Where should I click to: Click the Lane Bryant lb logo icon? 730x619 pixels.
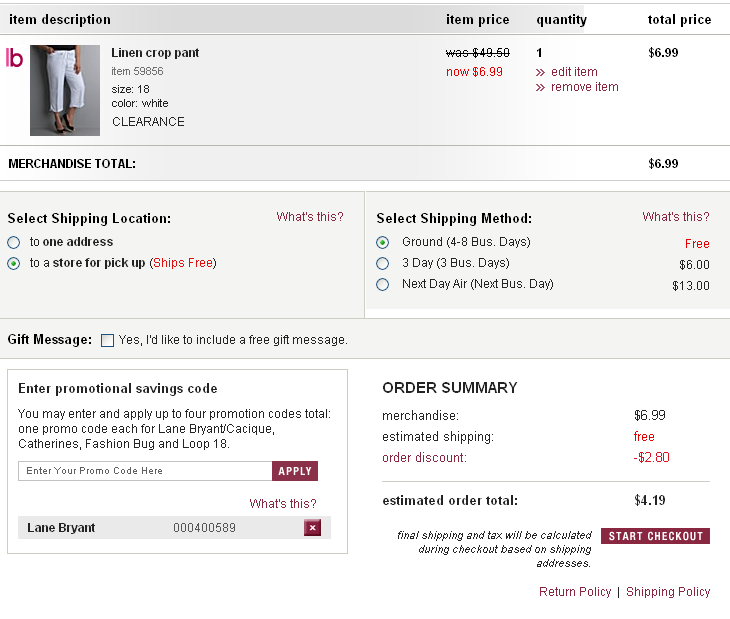(14, 58)
